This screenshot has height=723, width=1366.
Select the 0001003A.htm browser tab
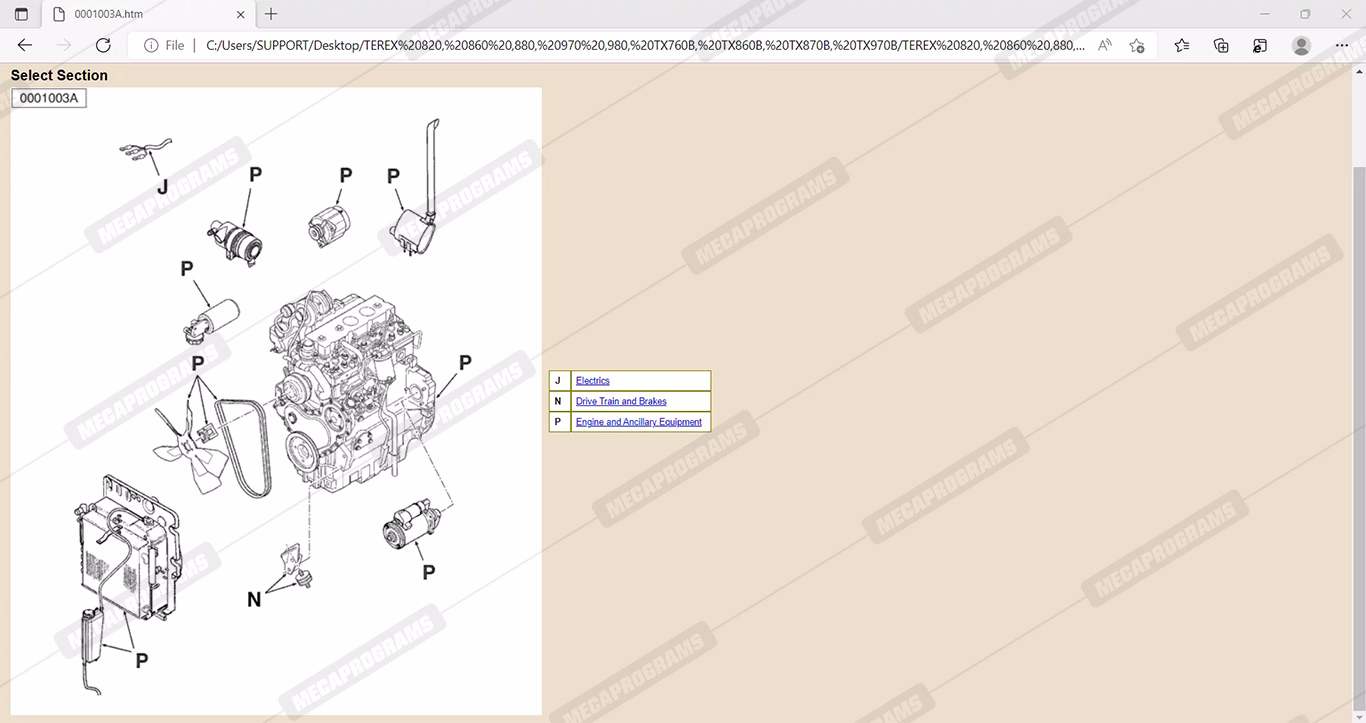[140, 14]
